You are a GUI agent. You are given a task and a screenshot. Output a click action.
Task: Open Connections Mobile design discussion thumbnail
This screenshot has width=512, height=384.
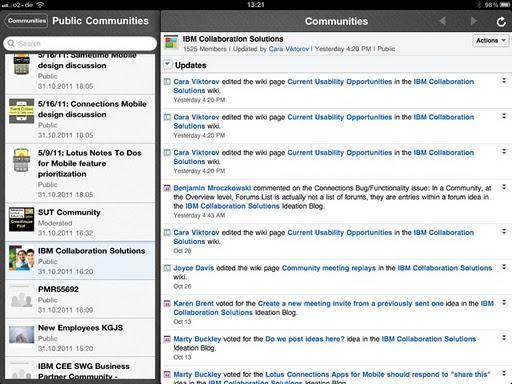[21, 111]
